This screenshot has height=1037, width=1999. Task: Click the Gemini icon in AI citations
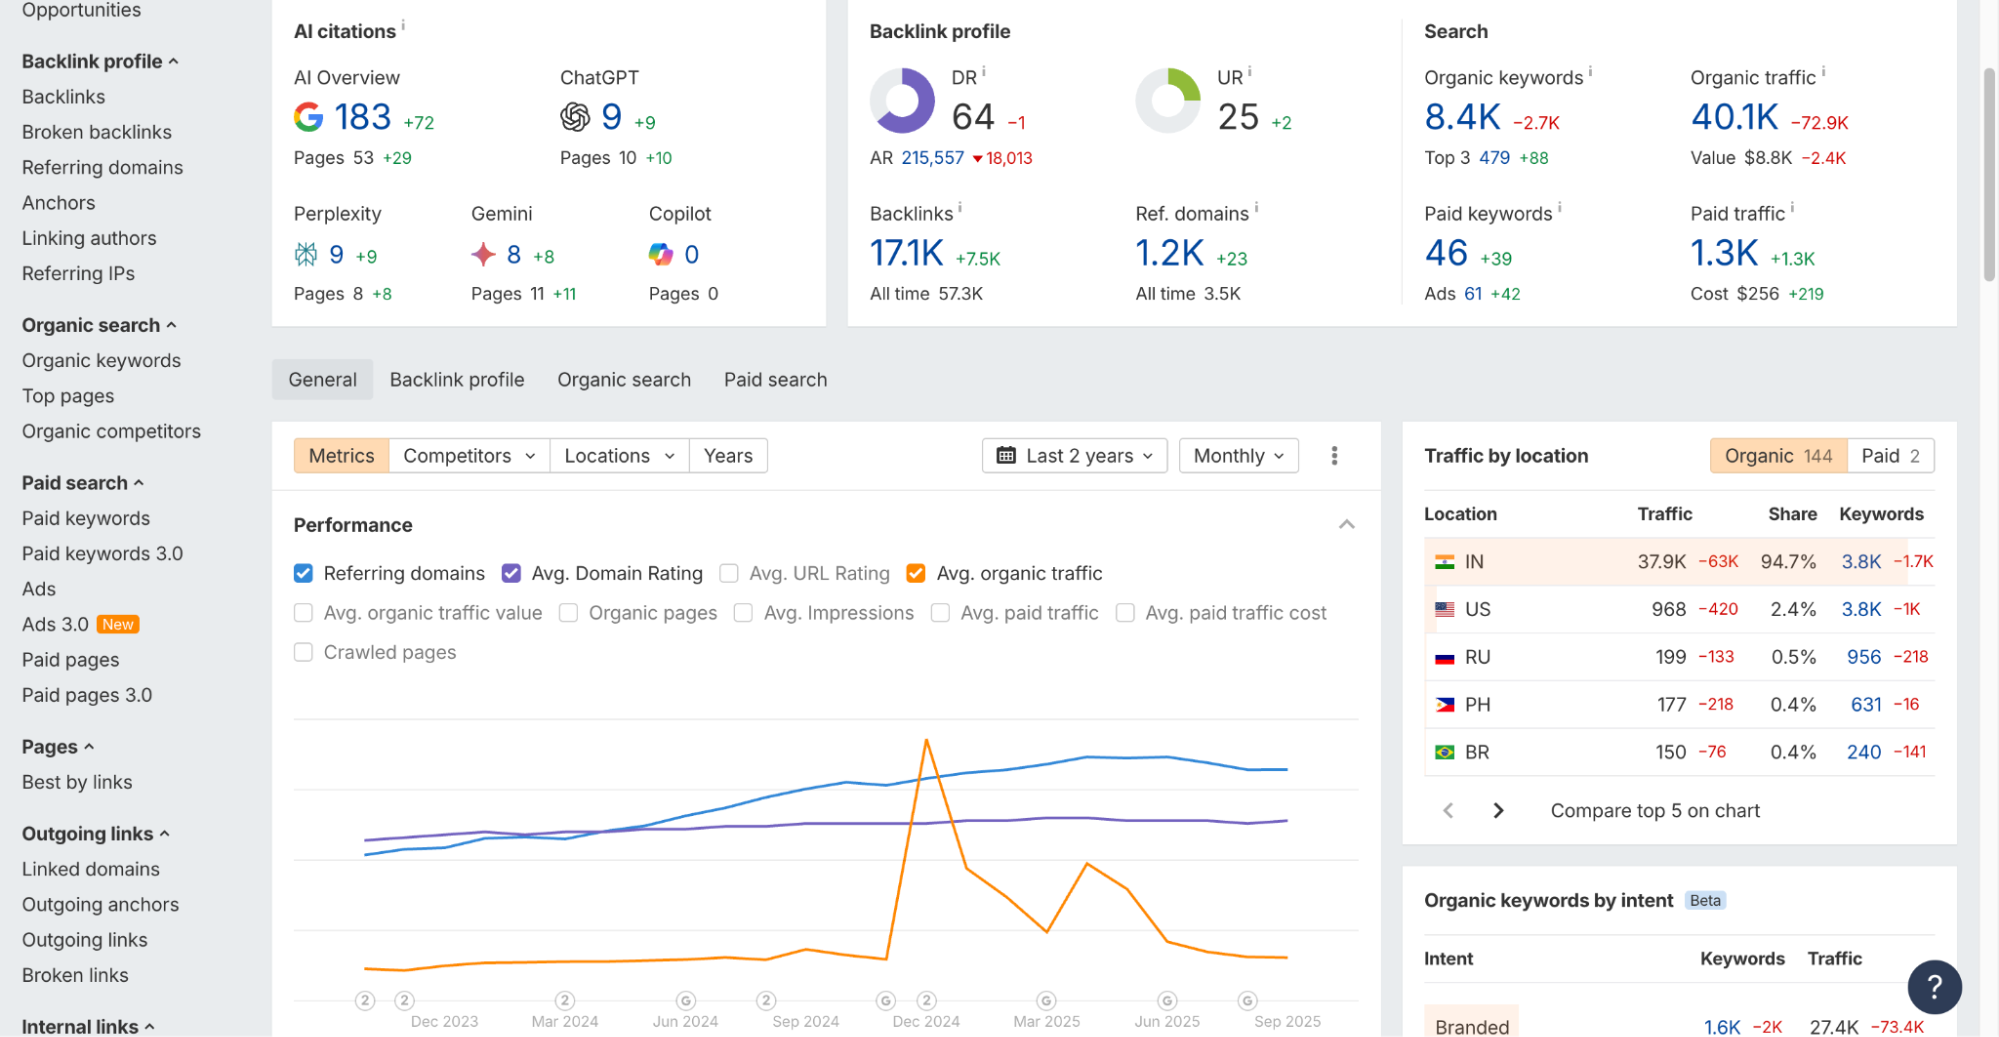click(x=484, y=255)
